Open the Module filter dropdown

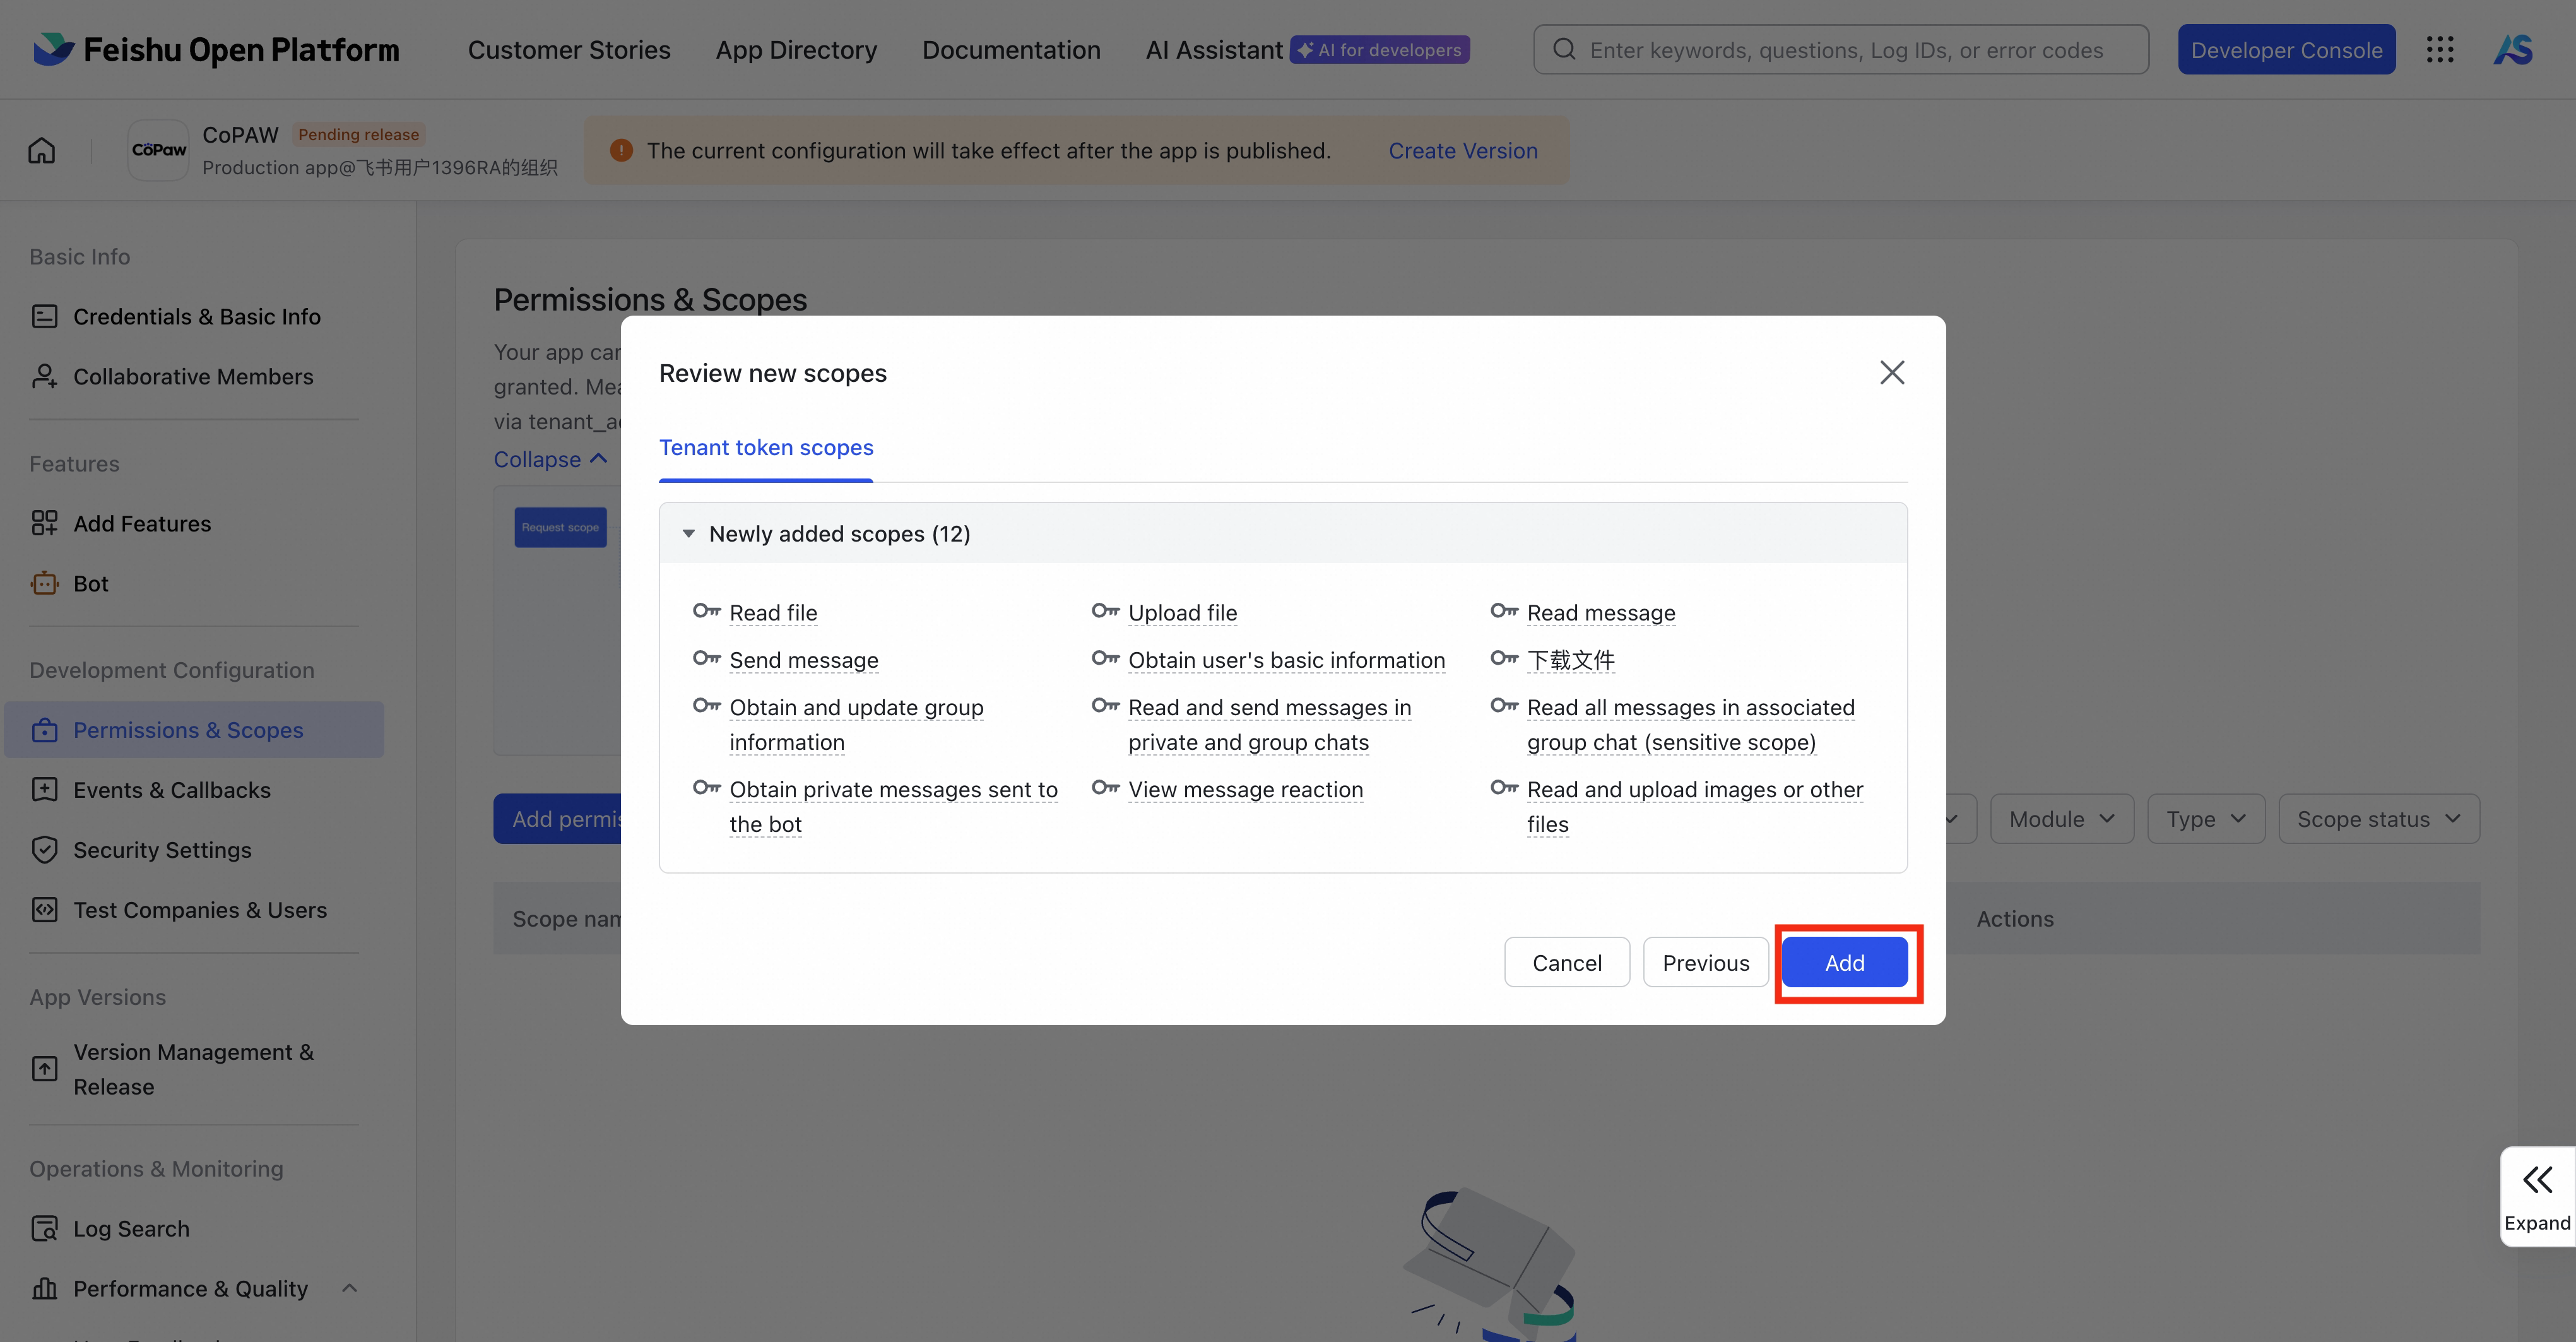coord(2061,819)
